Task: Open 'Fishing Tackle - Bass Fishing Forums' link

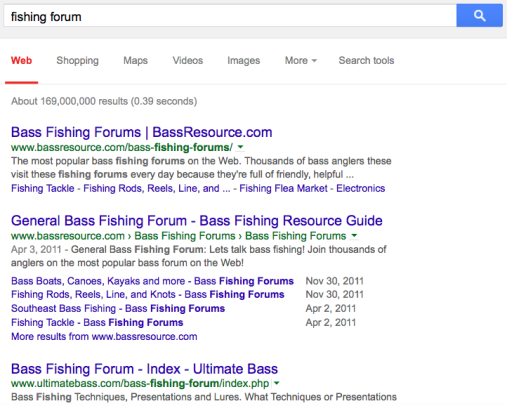Action: (x=97, y=322)
